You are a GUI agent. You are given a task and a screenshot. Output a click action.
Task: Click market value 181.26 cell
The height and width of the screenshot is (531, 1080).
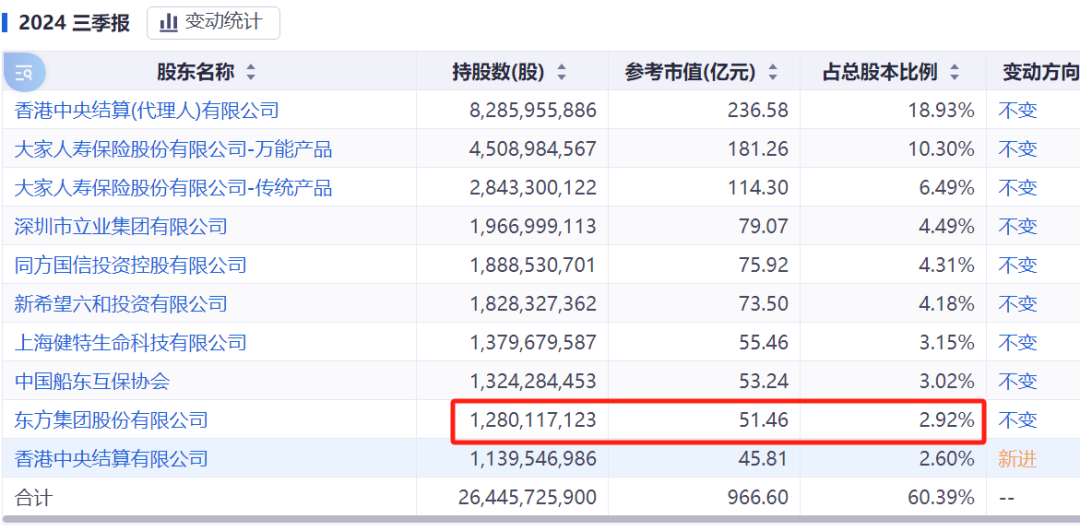coord(758,149)
